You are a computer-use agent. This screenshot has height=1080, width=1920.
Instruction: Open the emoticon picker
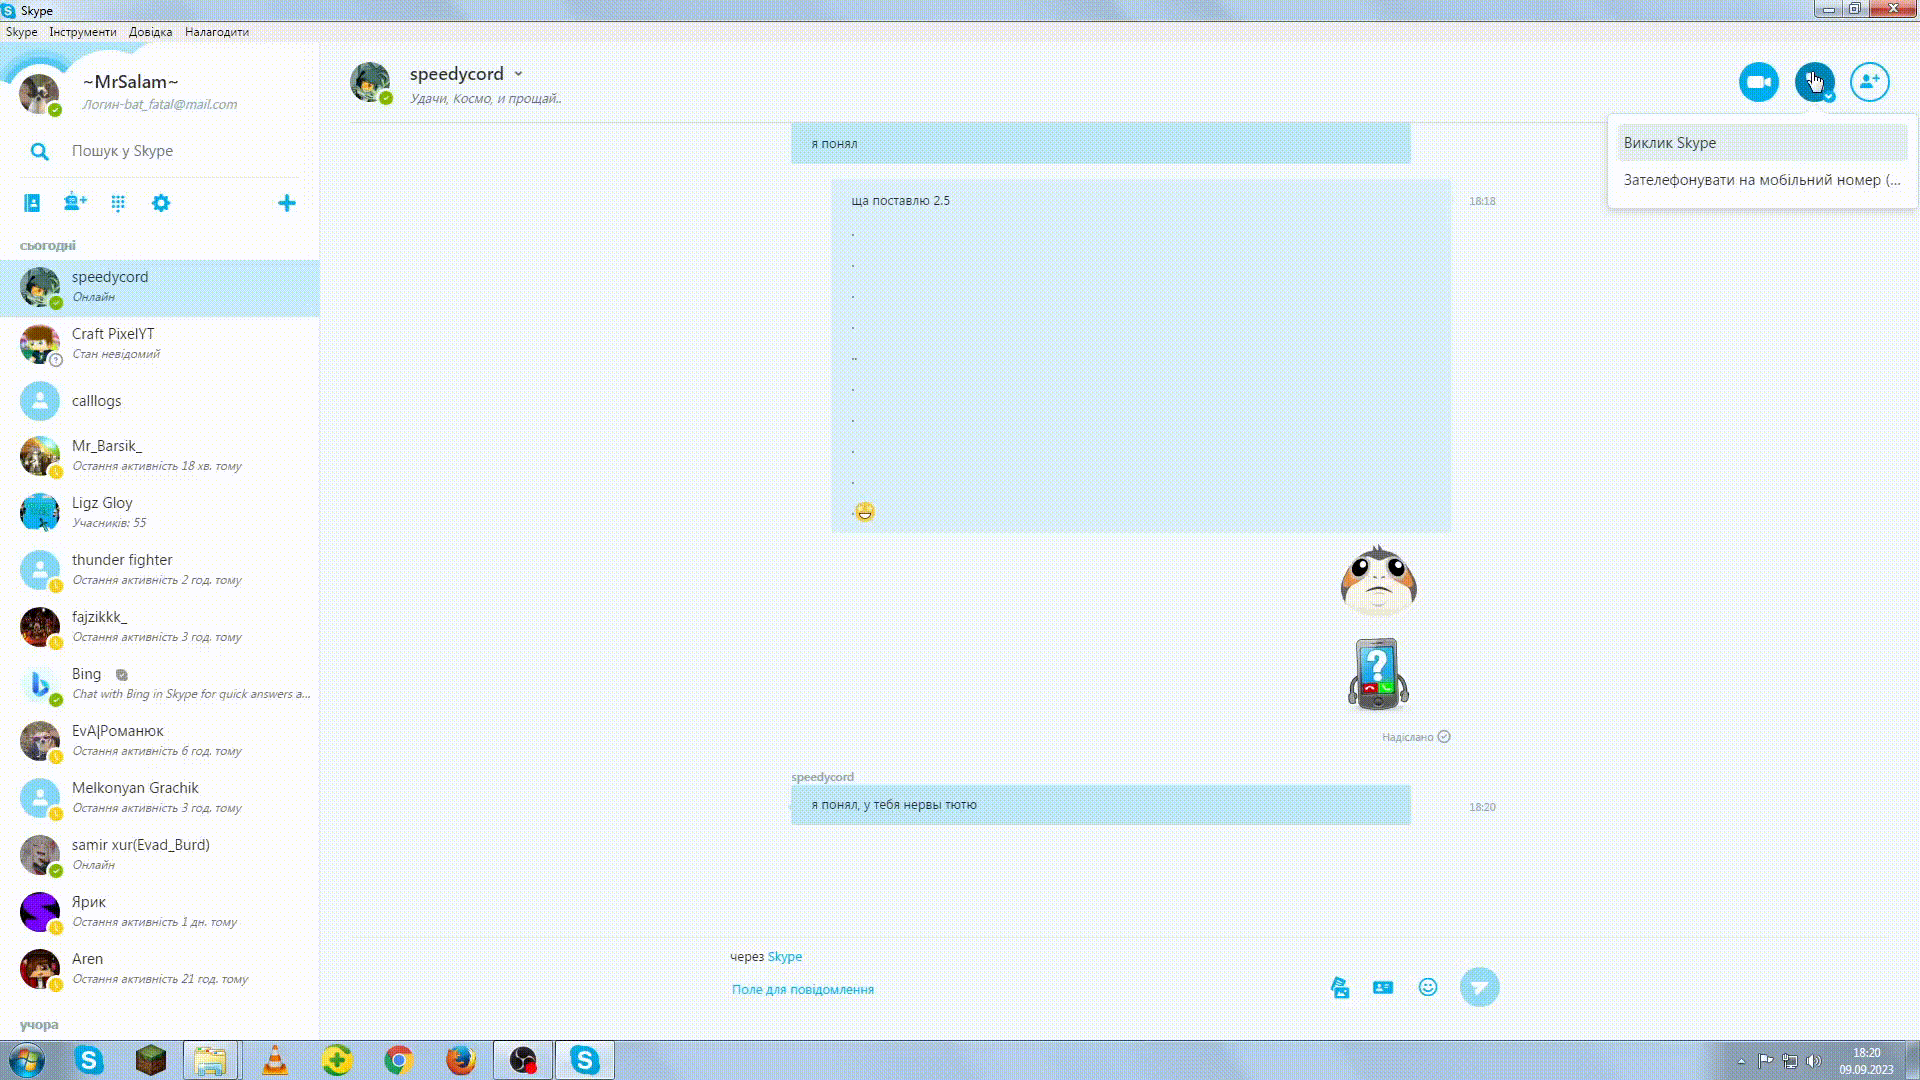coord(1428,987)
